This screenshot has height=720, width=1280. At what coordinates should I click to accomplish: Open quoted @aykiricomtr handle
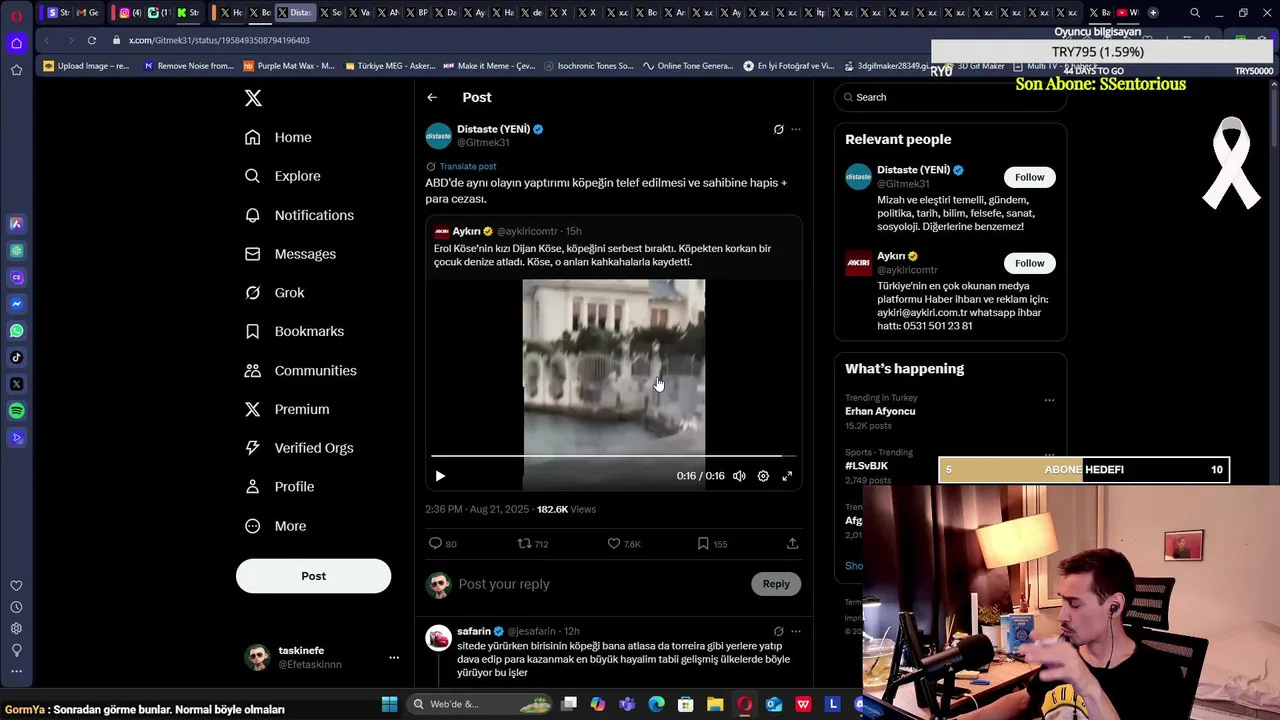point(527,231)
